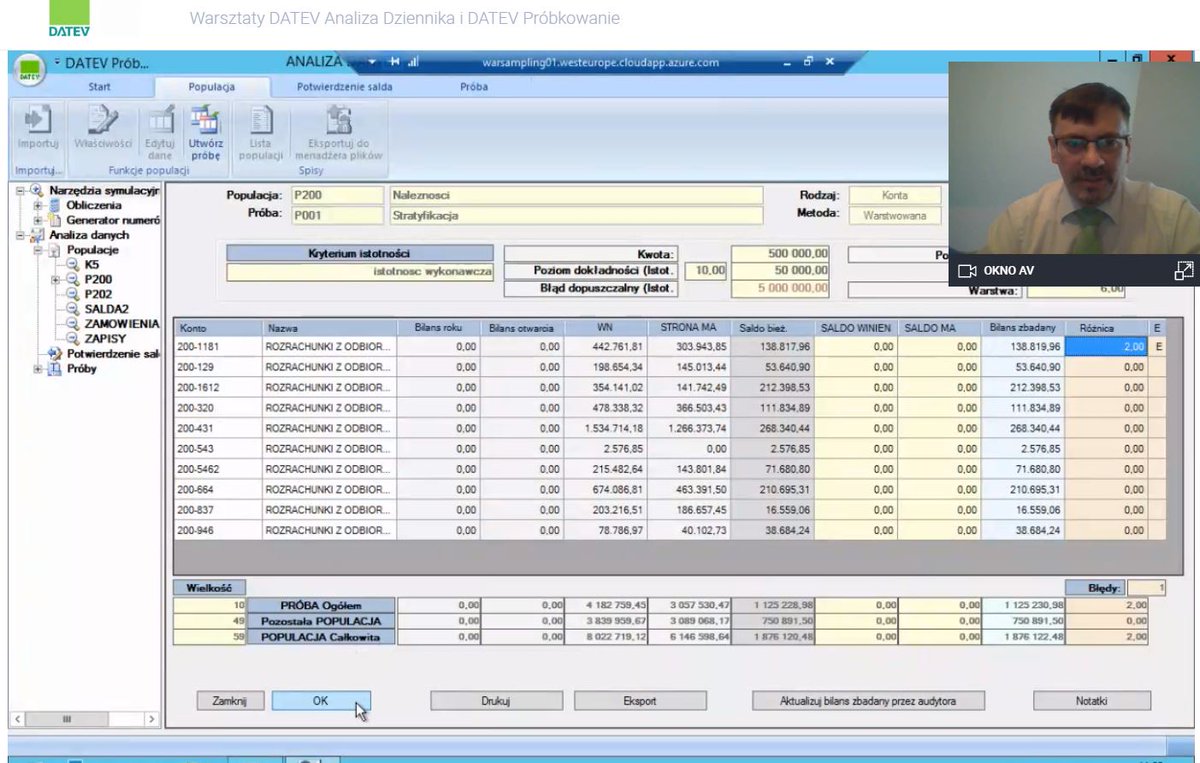Click the Obliczenia node icon
This screenshot has height=763, width=1200.
[x=55, y=206]
